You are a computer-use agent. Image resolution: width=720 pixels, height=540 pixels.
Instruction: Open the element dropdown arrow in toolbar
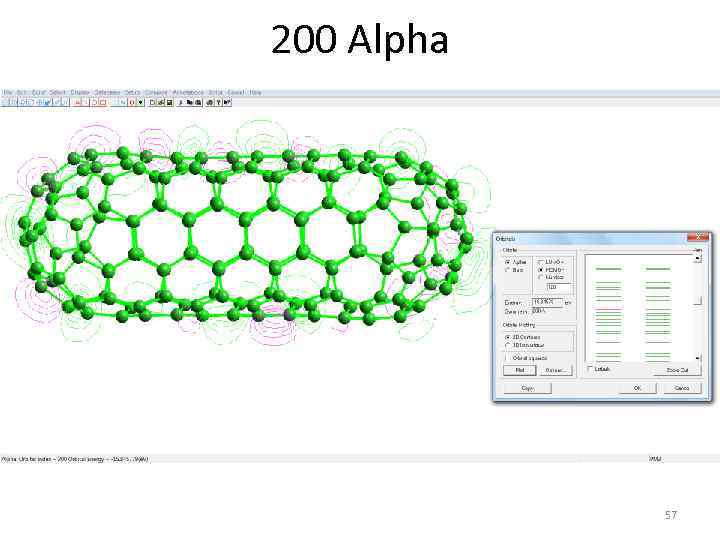pyautogui.click(x=141, y=103)
